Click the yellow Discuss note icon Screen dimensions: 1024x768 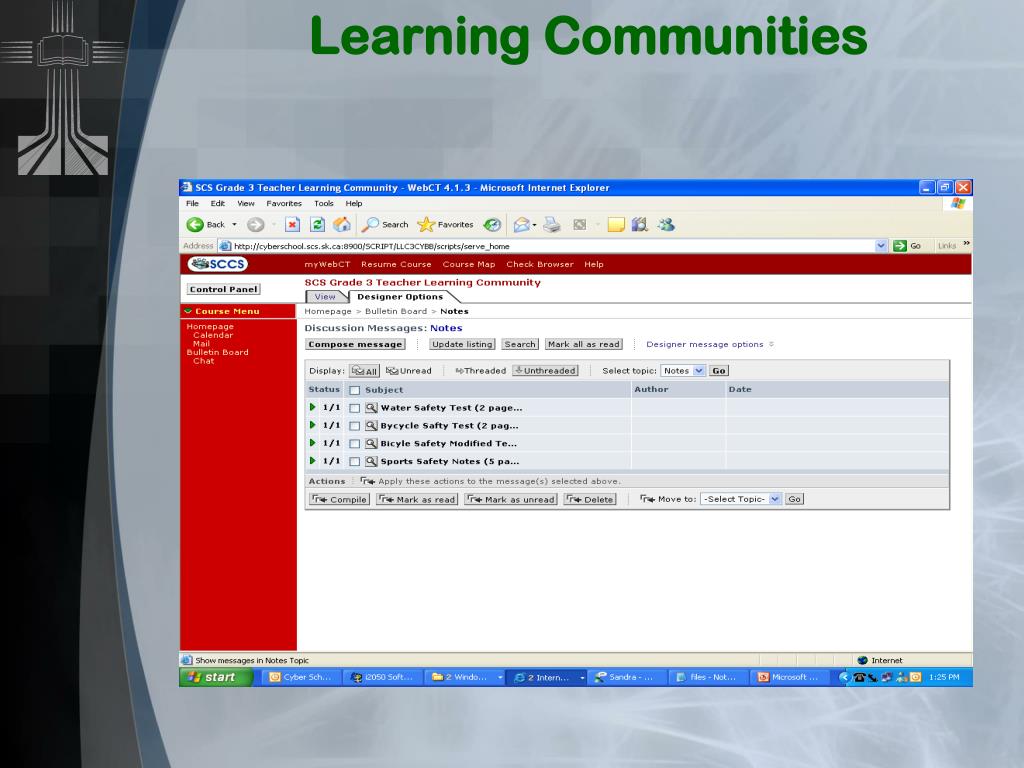click(616, 225)
